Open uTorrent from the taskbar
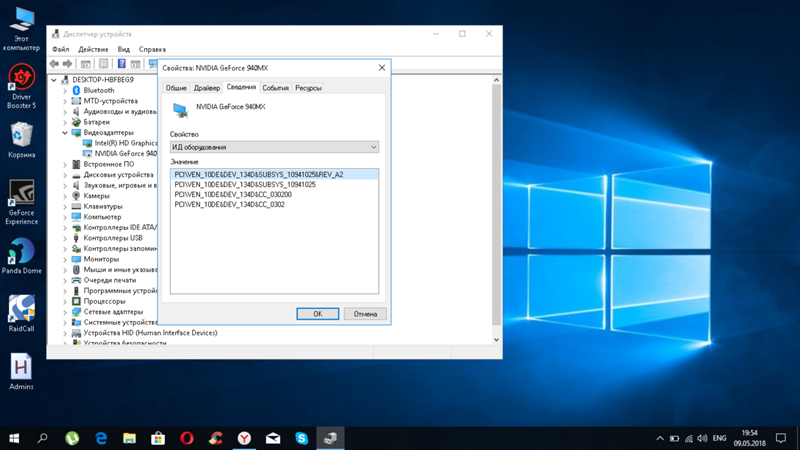Screen dimensions: 800x450 pos(72,438)
